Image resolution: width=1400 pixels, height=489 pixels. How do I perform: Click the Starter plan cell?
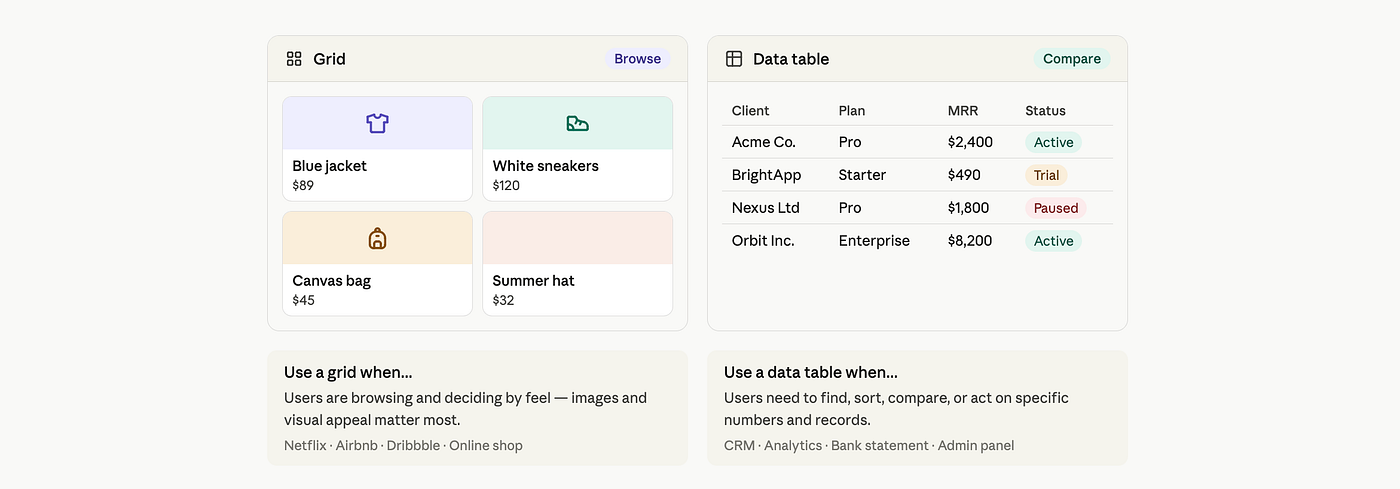click(862, 175)
